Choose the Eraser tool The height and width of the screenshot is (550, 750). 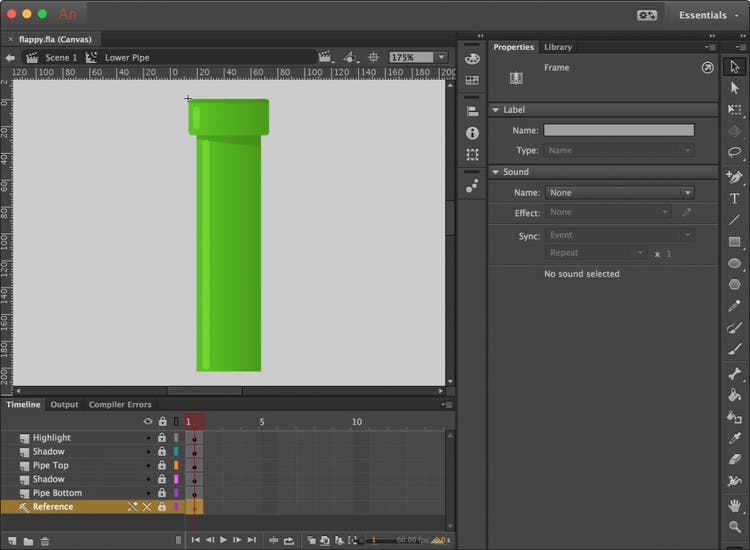click(x=735, y=460)
